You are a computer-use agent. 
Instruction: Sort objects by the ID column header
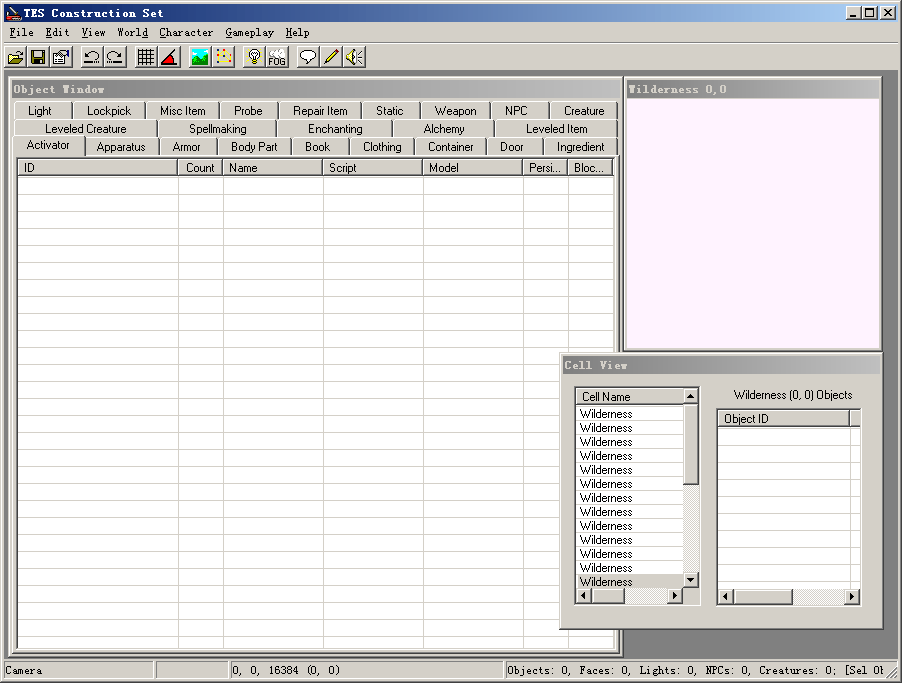[x=98, y=167]
